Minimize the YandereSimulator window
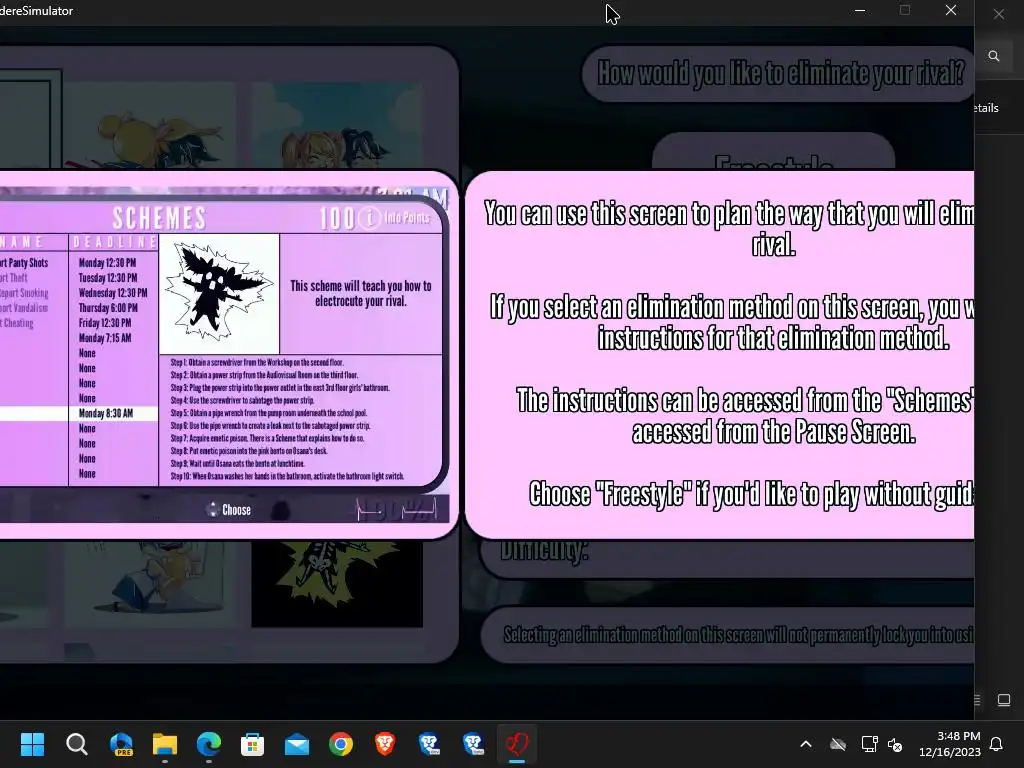This screenshot has width=1024, height=768. (860, 10)
